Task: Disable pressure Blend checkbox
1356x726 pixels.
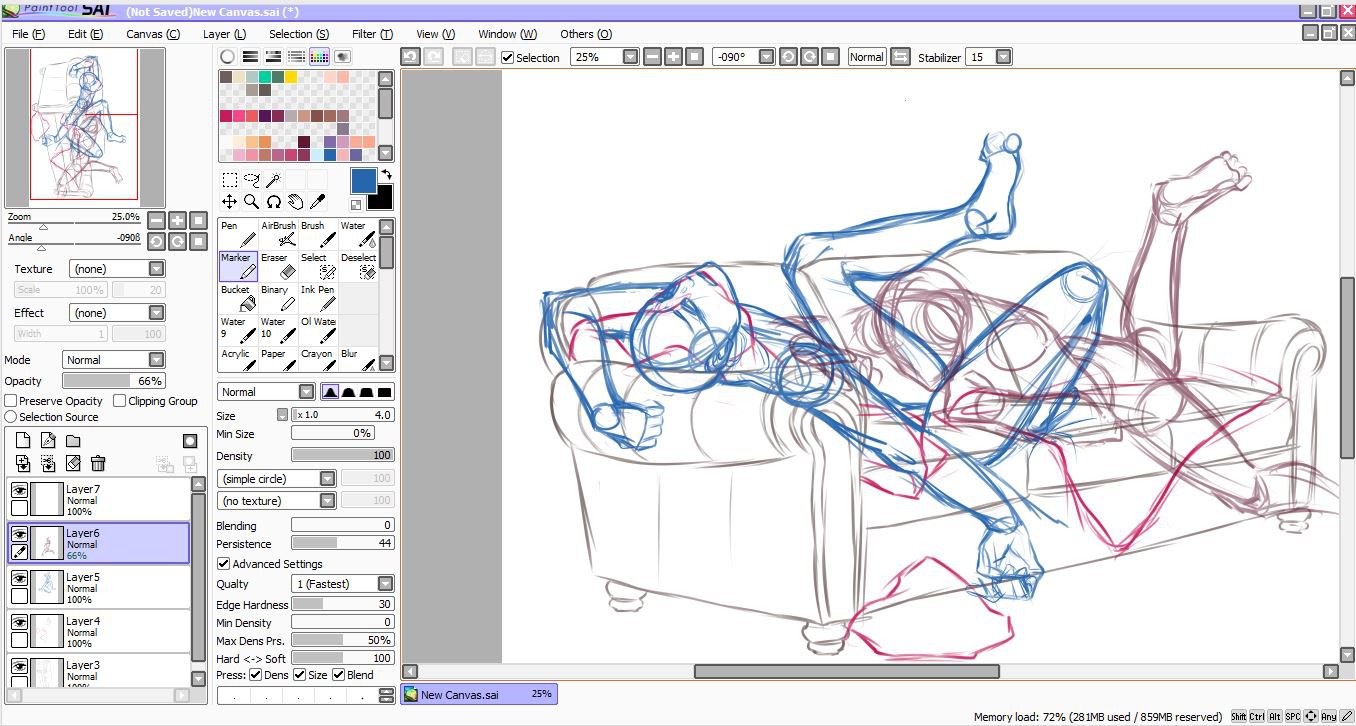Action: tap(339, 675)
